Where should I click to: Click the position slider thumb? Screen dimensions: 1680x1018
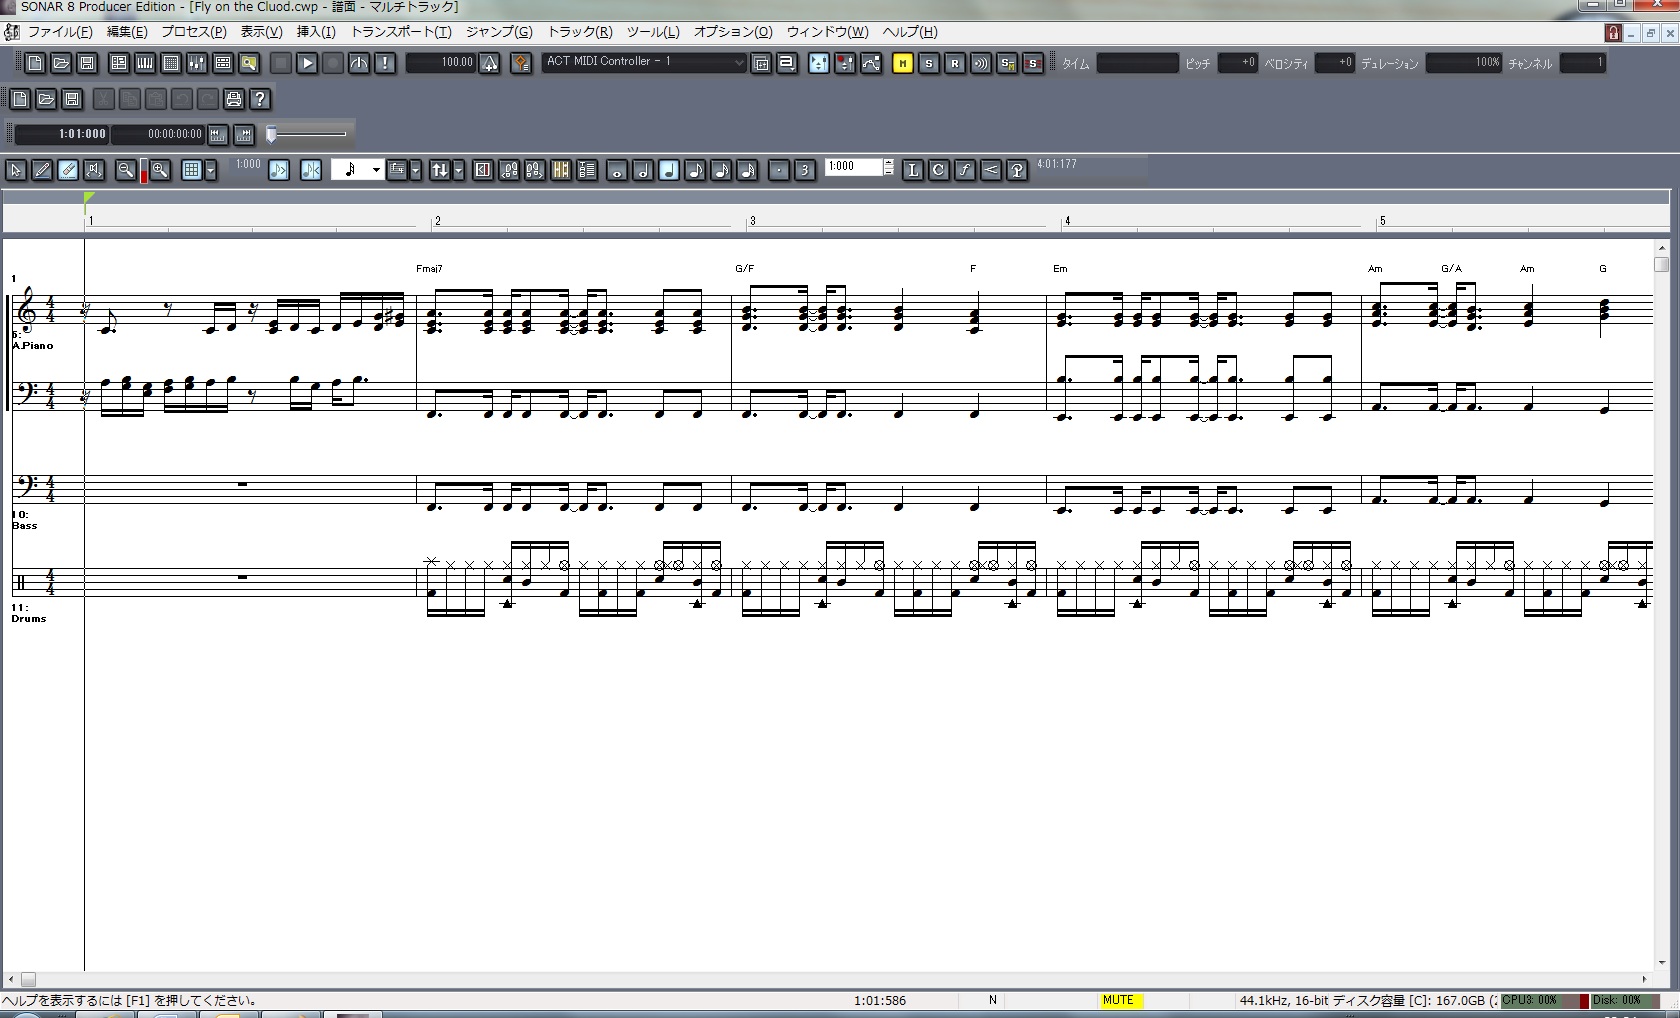[x=271, y=134]
